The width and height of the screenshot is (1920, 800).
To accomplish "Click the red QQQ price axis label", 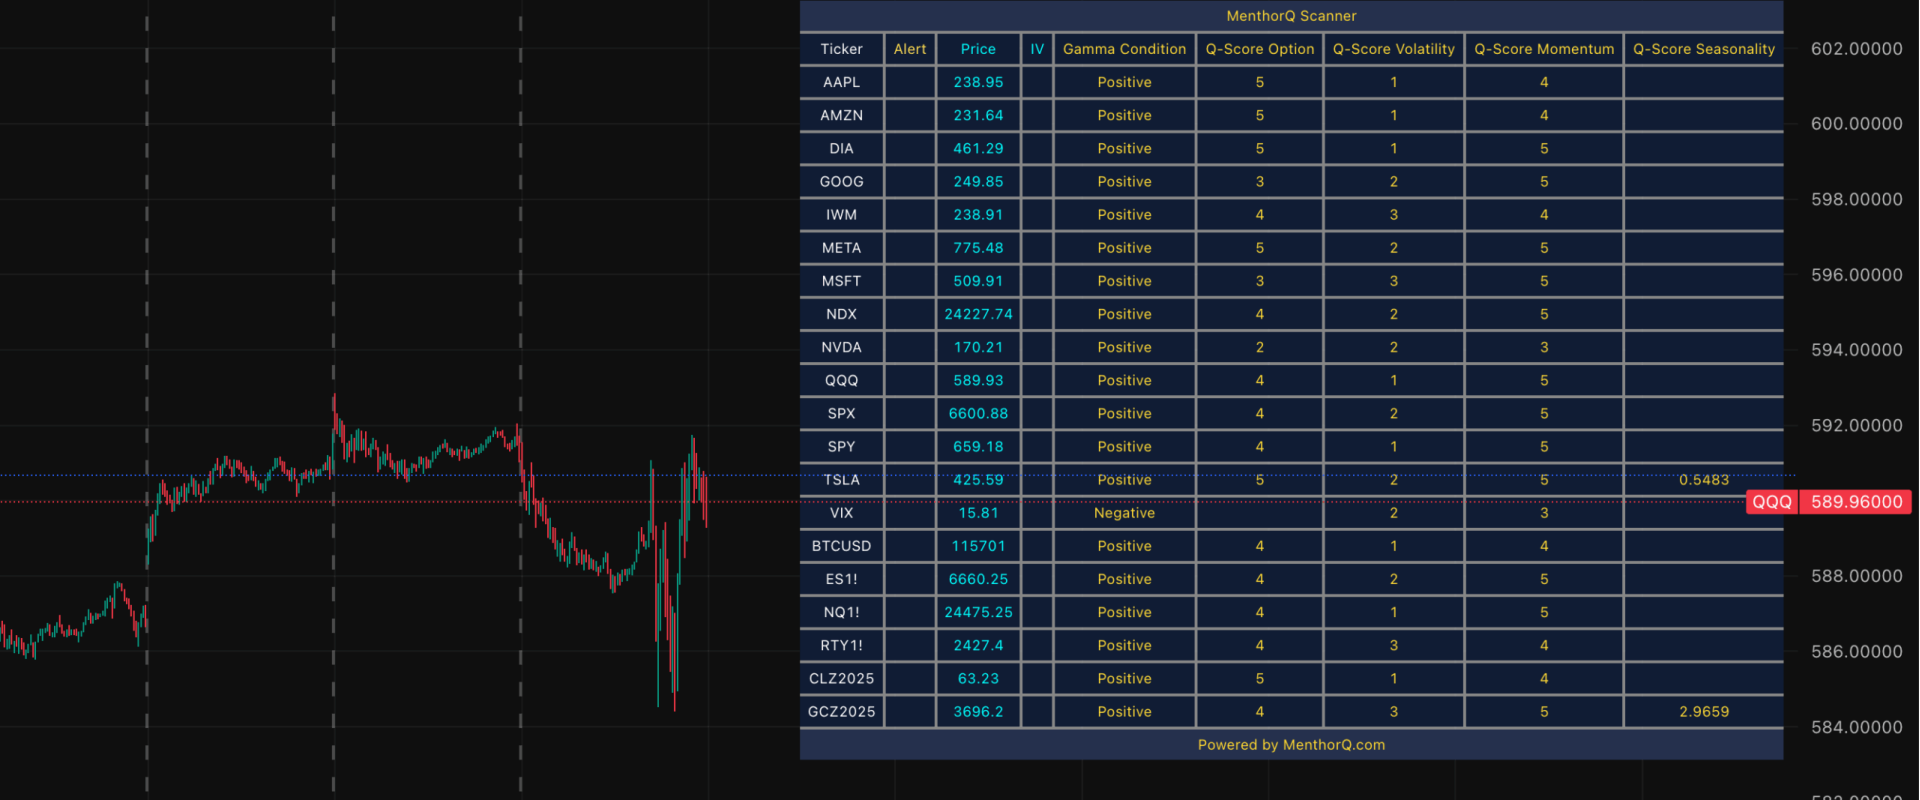I will point(1772,501).
